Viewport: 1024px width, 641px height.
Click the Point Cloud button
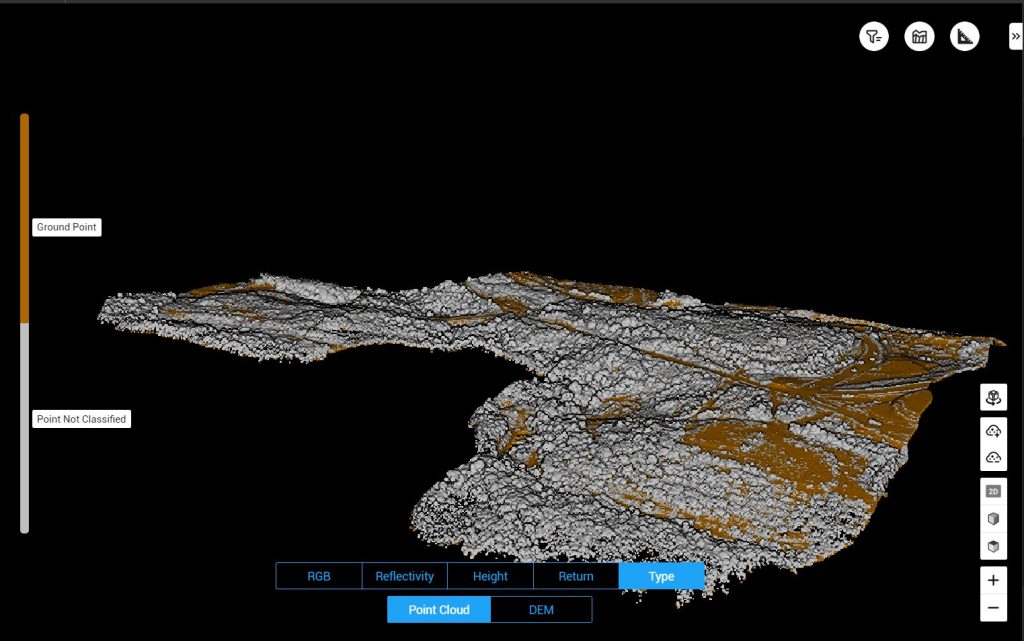click(x=439, y=609)
